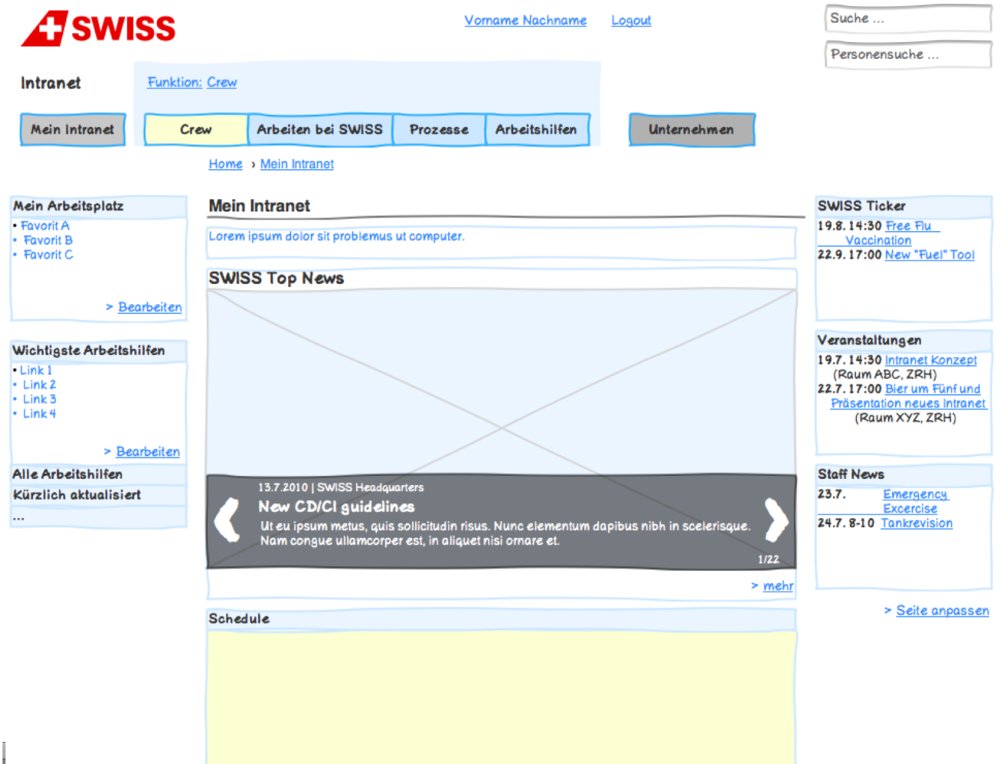Click the Seite anpassen link

pyautogui.click(x=942, y=611)
